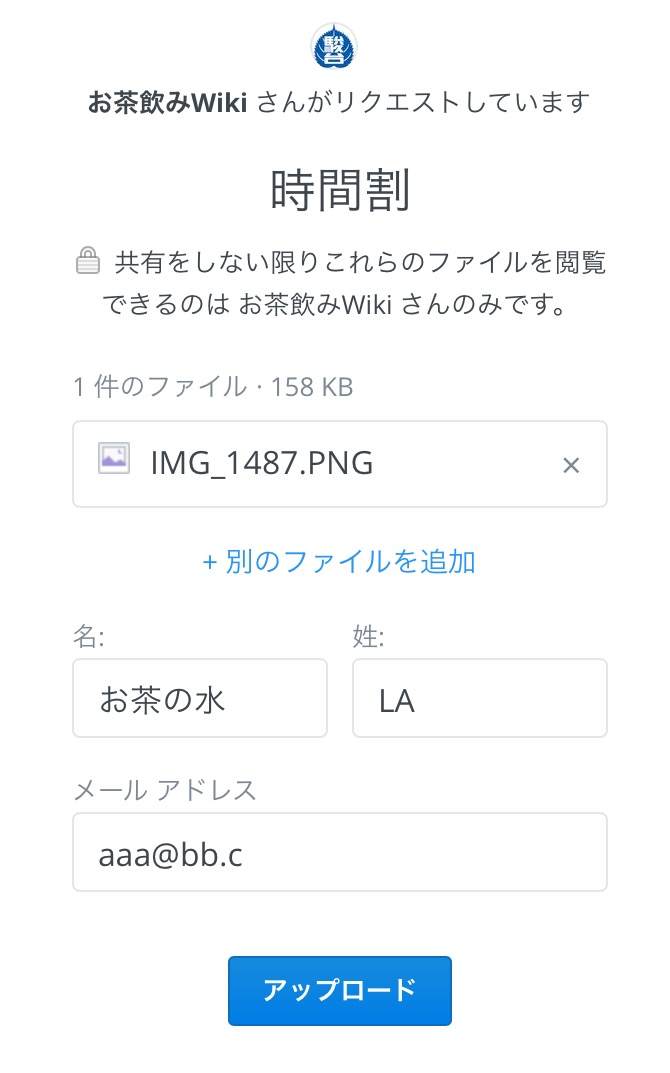The image size is (670, 1073).
Task: Click the image file thumbnail icon
Action: (x=114, y=459)
